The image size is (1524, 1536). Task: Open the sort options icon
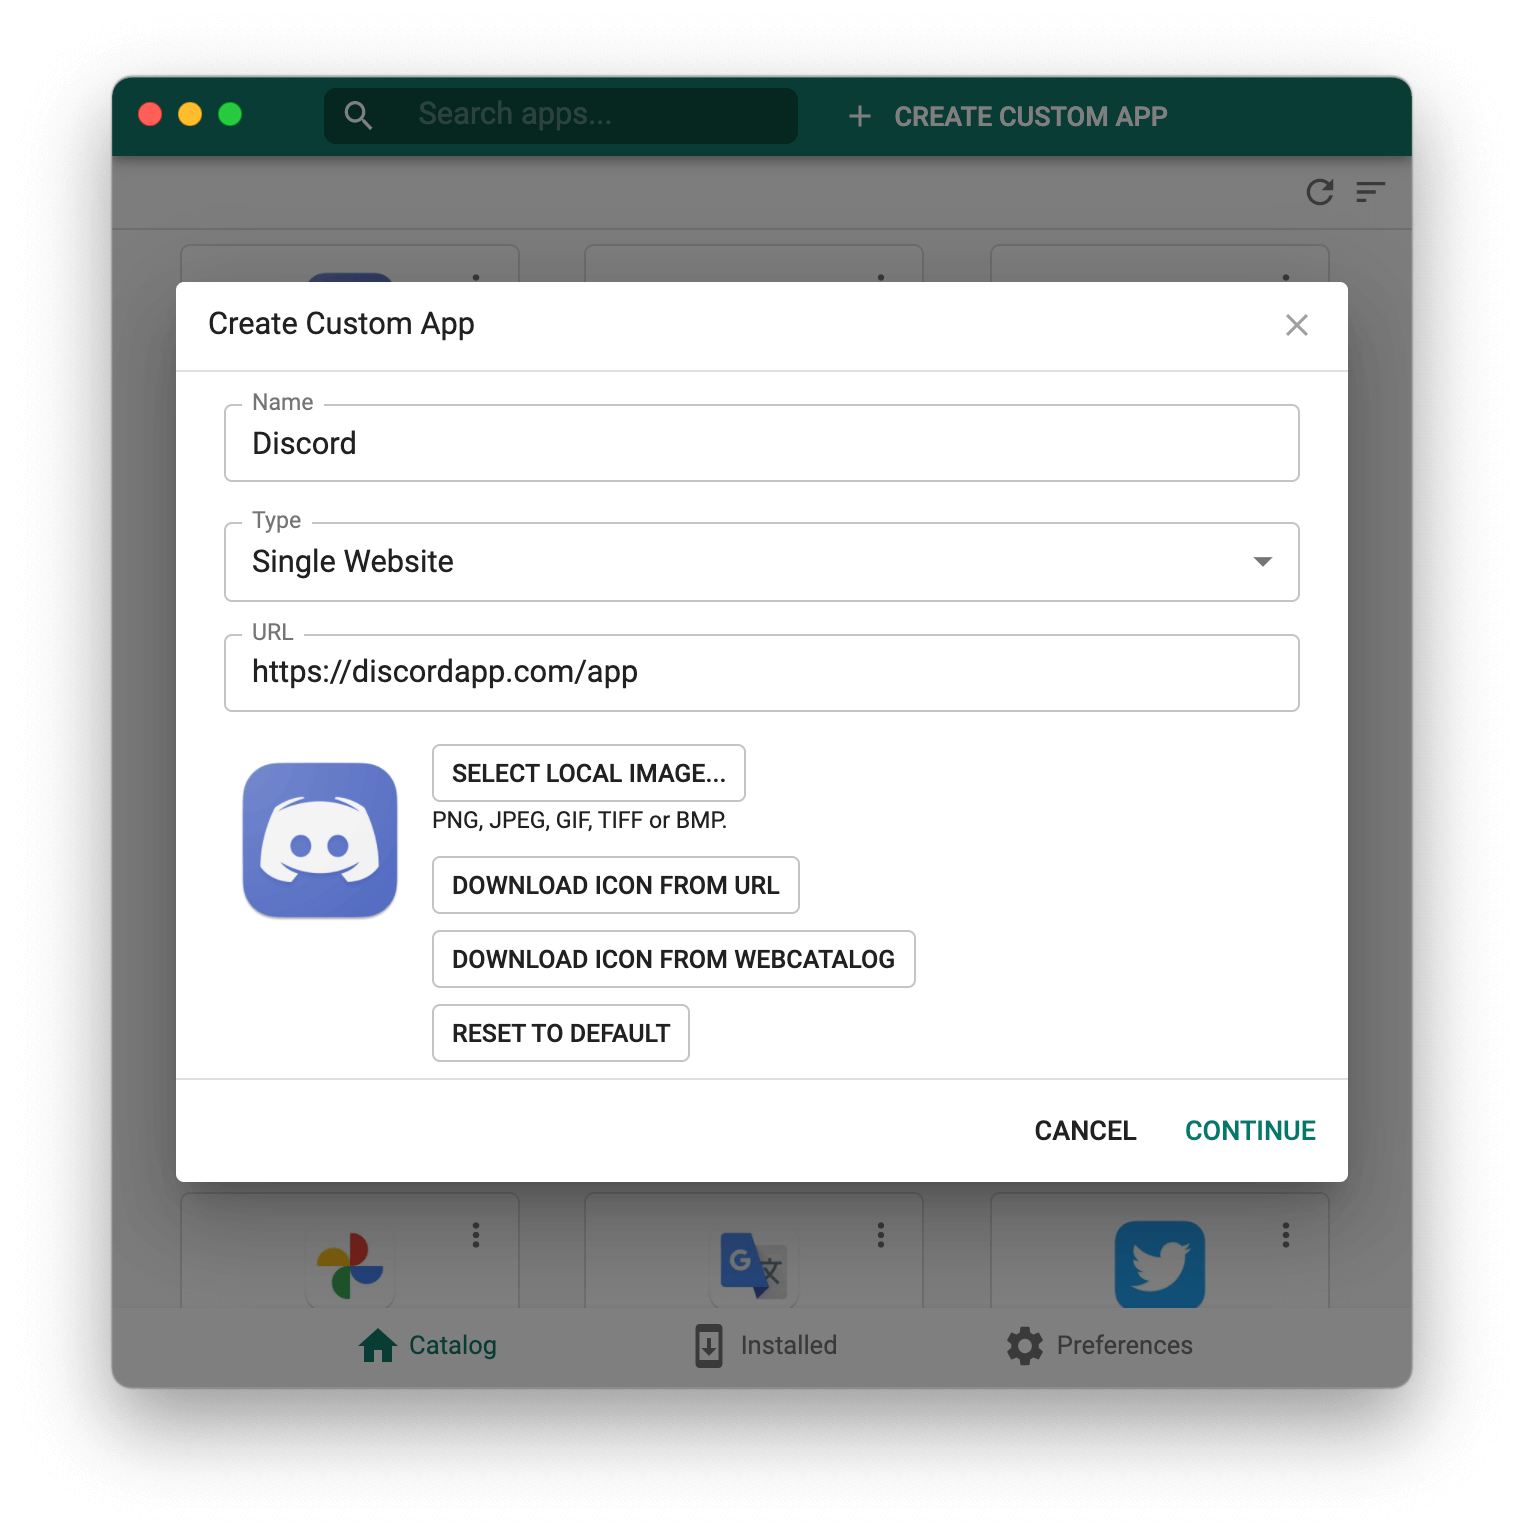1370,192
